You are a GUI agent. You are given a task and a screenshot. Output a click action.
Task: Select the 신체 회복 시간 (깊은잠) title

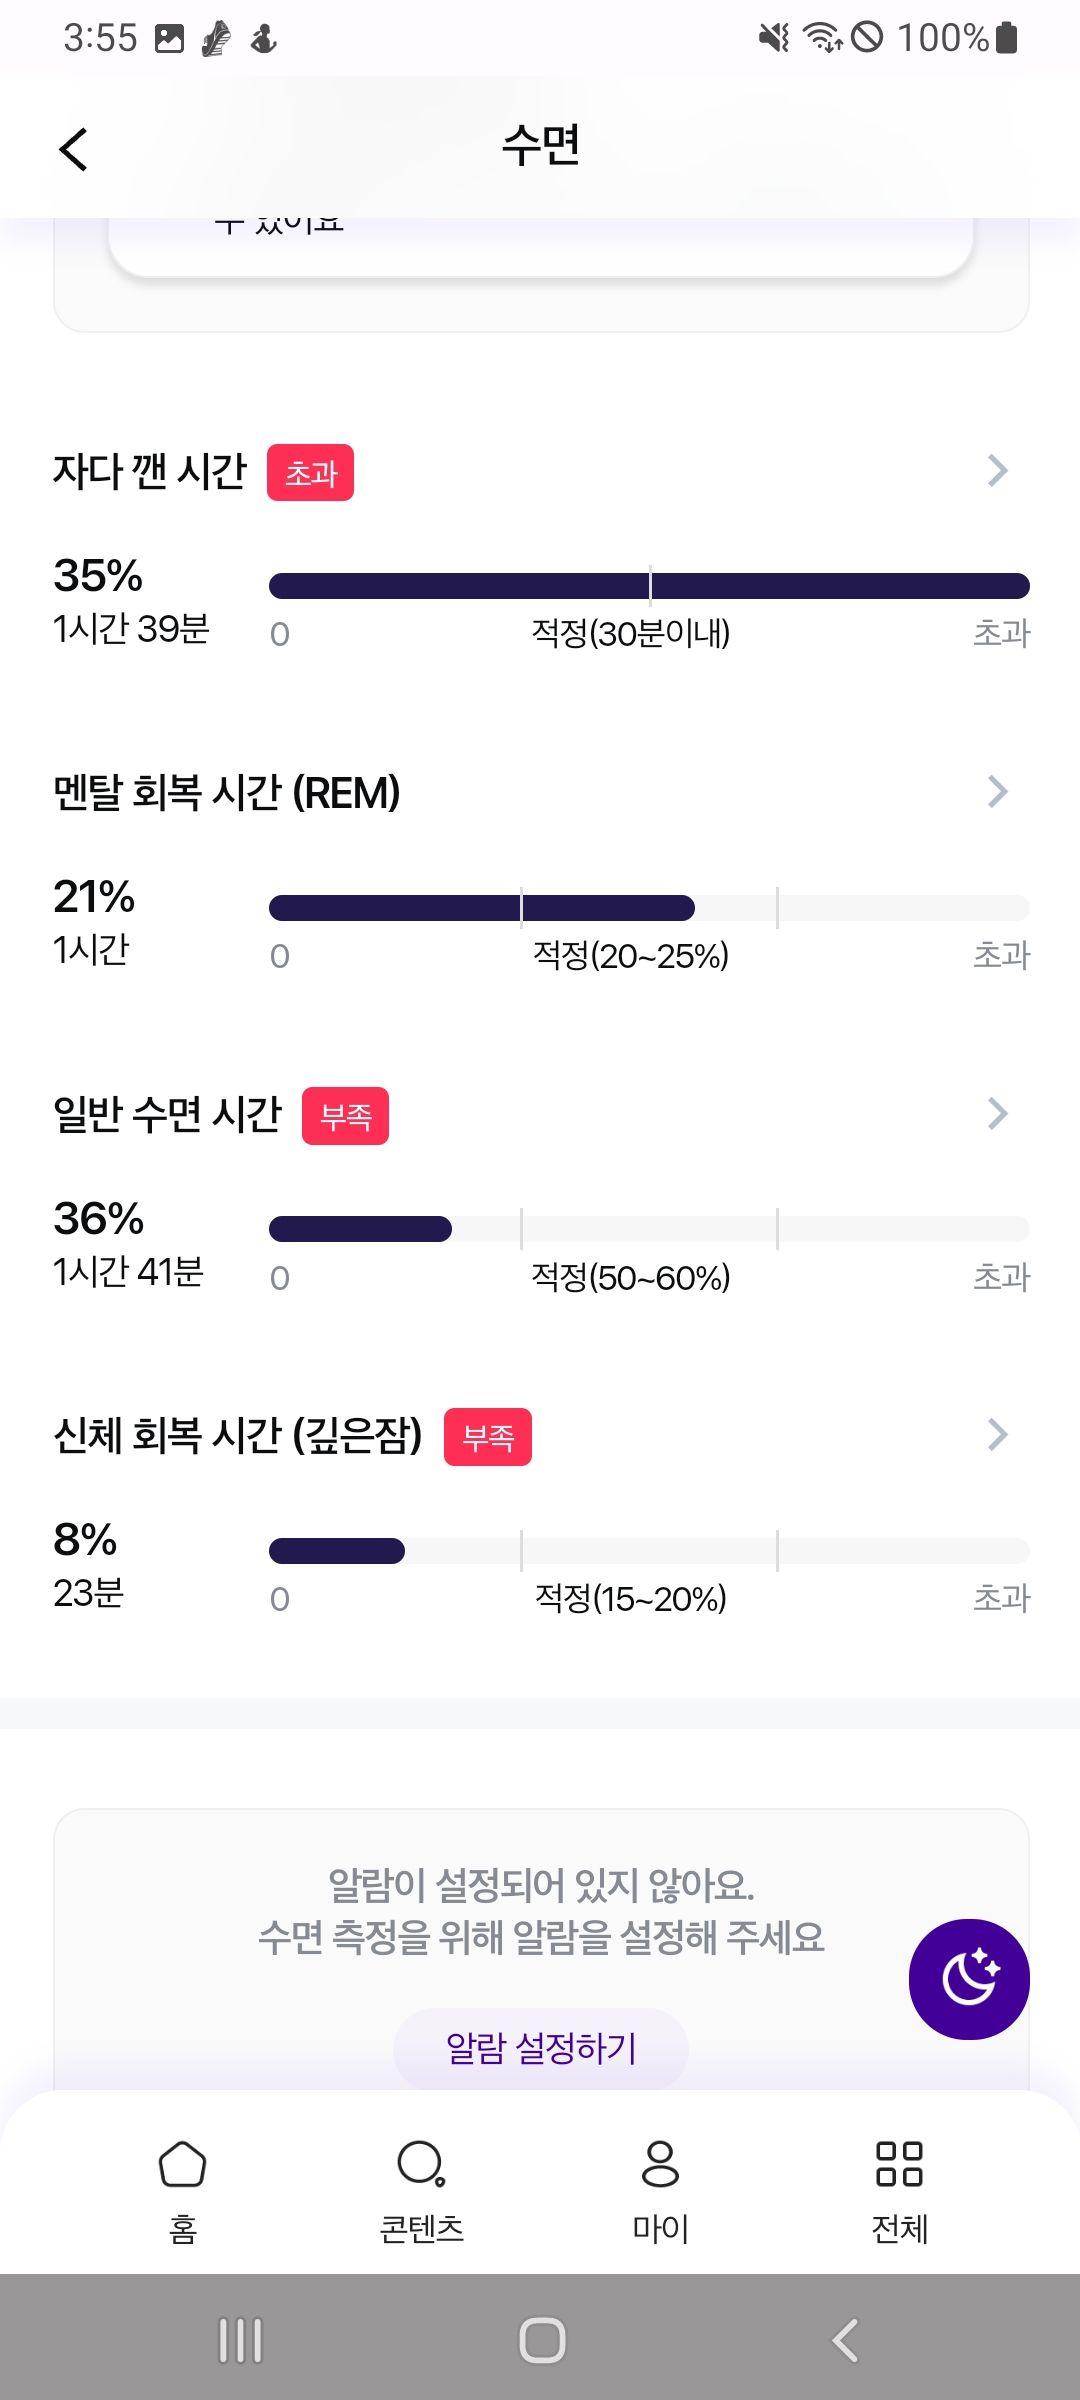[x=238, y=1436]
